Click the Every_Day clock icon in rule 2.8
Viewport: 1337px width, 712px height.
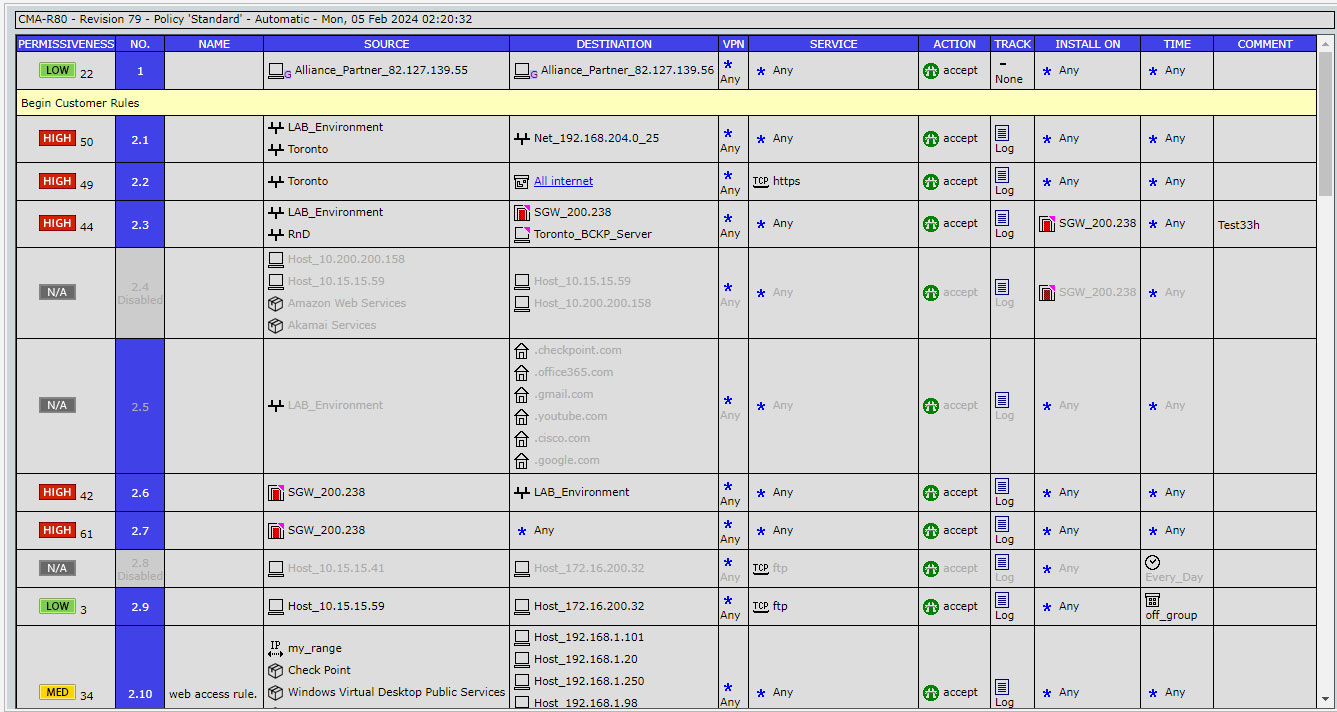click(1153, 562)
